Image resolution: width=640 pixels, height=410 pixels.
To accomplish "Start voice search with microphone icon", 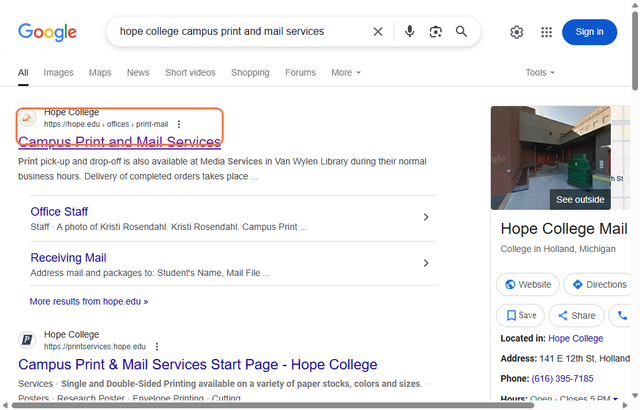I will pos(409,31).
